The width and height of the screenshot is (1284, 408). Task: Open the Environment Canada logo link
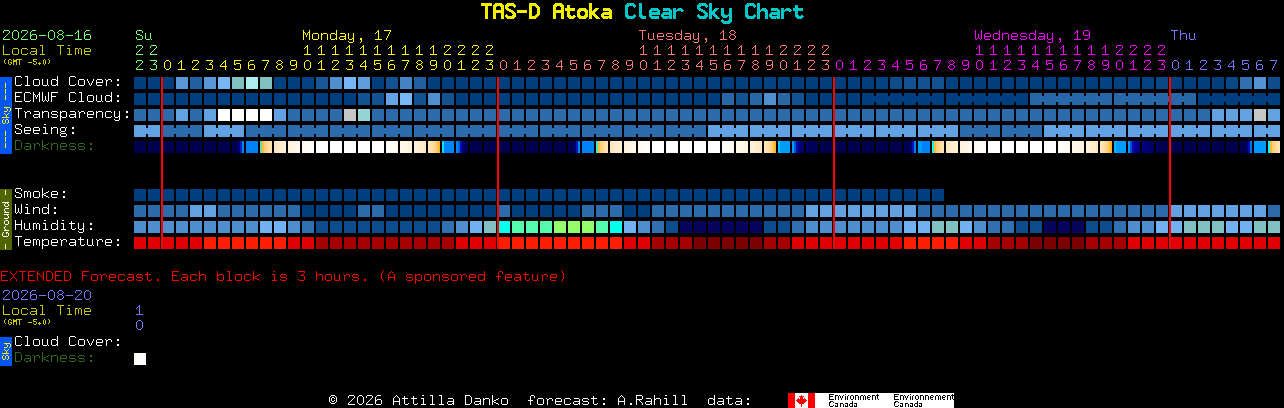pos(871,400)
